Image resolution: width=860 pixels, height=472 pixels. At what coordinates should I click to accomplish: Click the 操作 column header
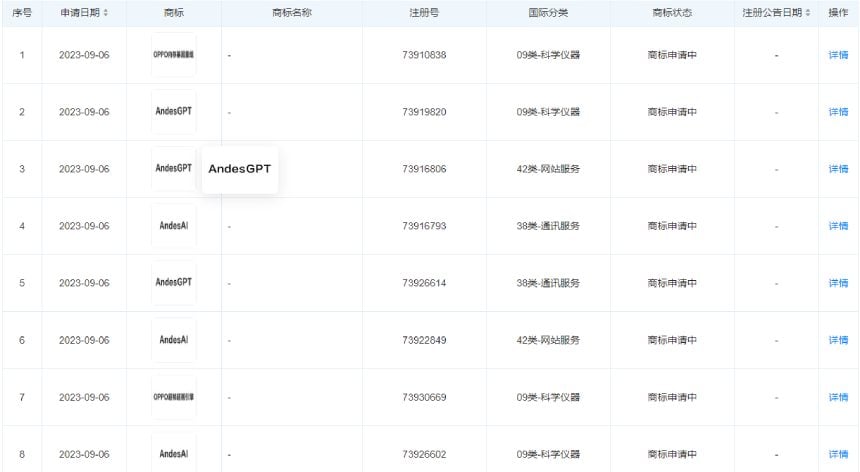click(838, 13)
